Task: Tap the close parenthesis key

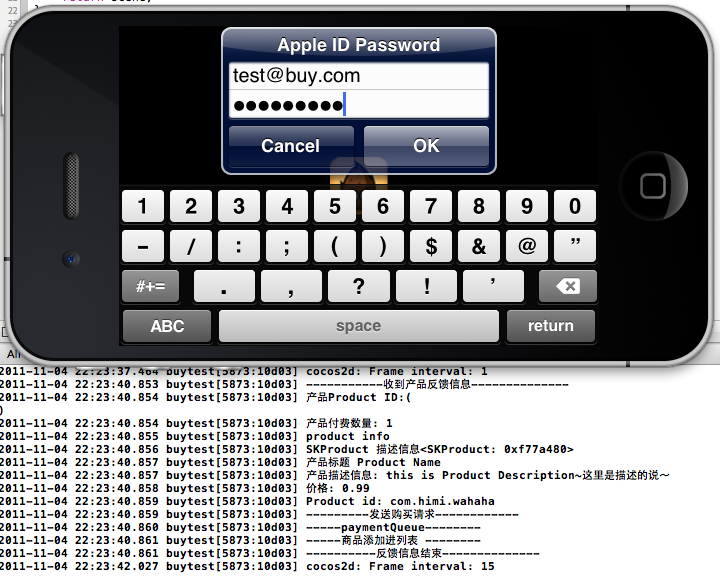Action: [x=383, y=247]
